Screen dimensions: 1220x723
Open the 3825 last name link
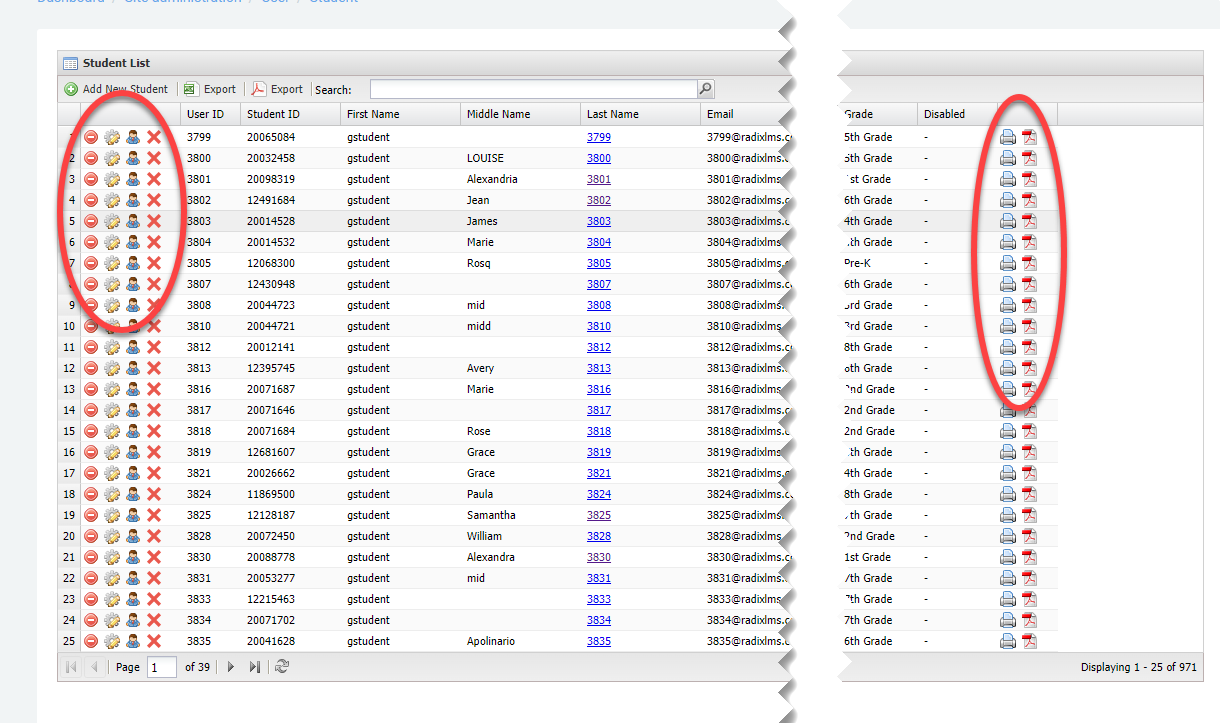(x=598, y=515)
